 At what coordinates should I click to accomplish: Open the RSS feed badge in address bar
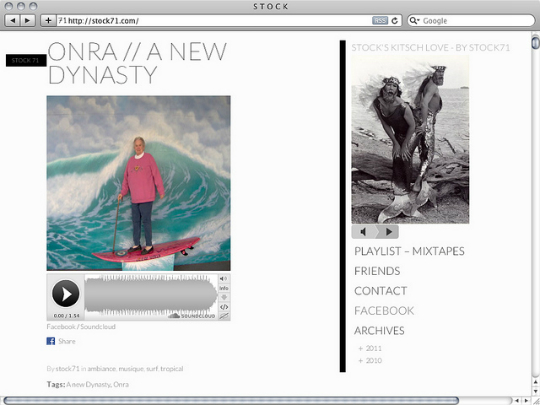coord(380,21)
